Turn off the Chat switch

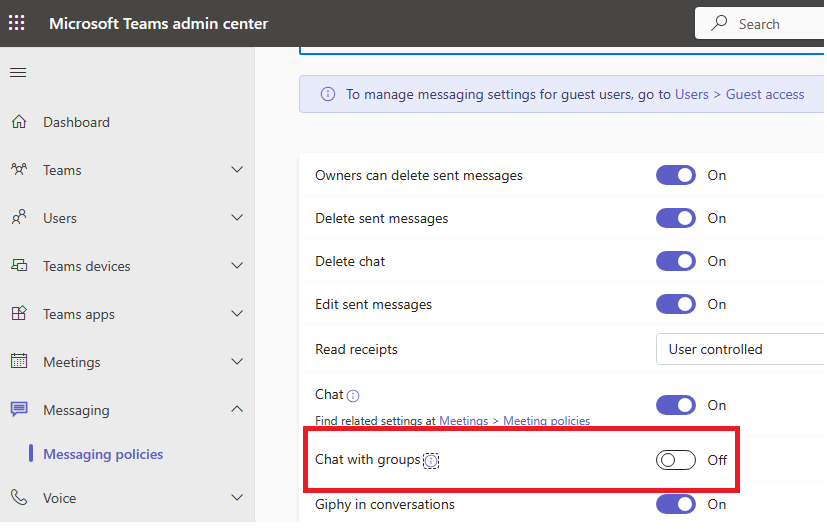(x=676, y=406)
